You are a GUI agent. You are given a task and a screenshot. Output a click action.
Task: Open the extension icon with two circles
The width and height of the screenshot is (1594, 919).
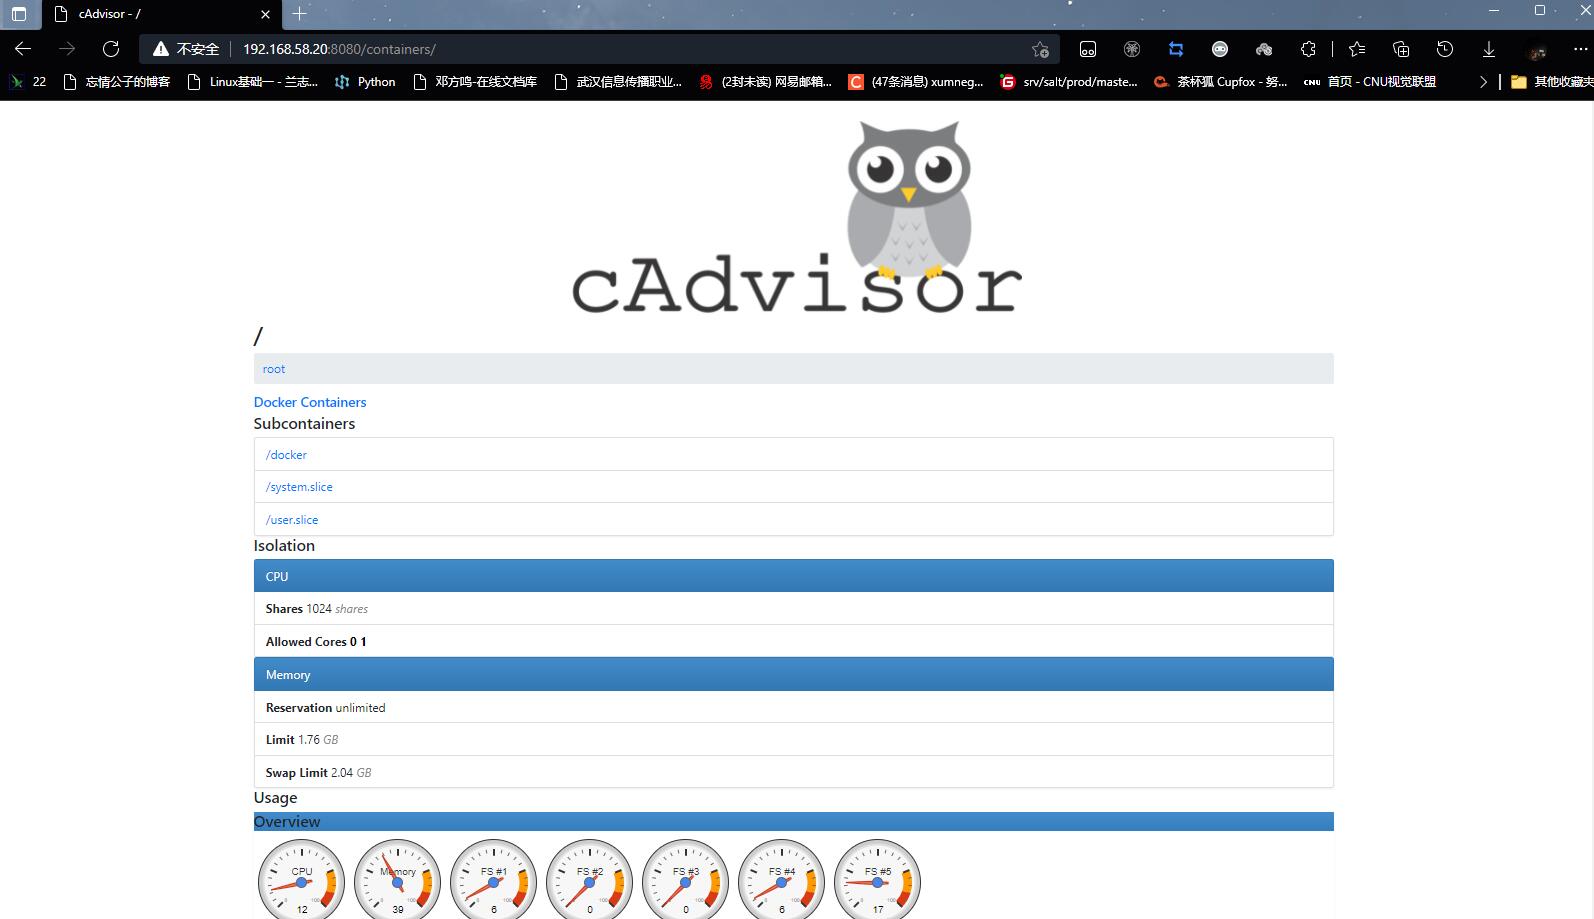click(1088, 49)
